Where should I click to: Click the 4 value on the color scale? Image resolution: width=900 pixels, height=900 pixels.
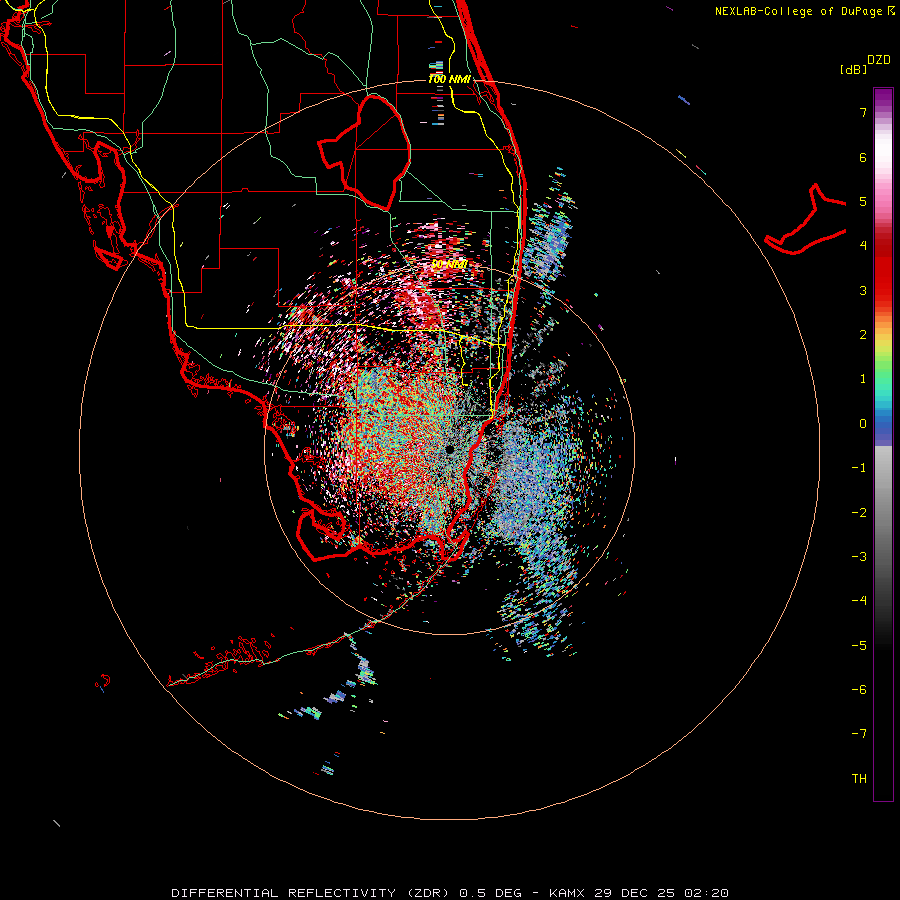coord(863,246)
